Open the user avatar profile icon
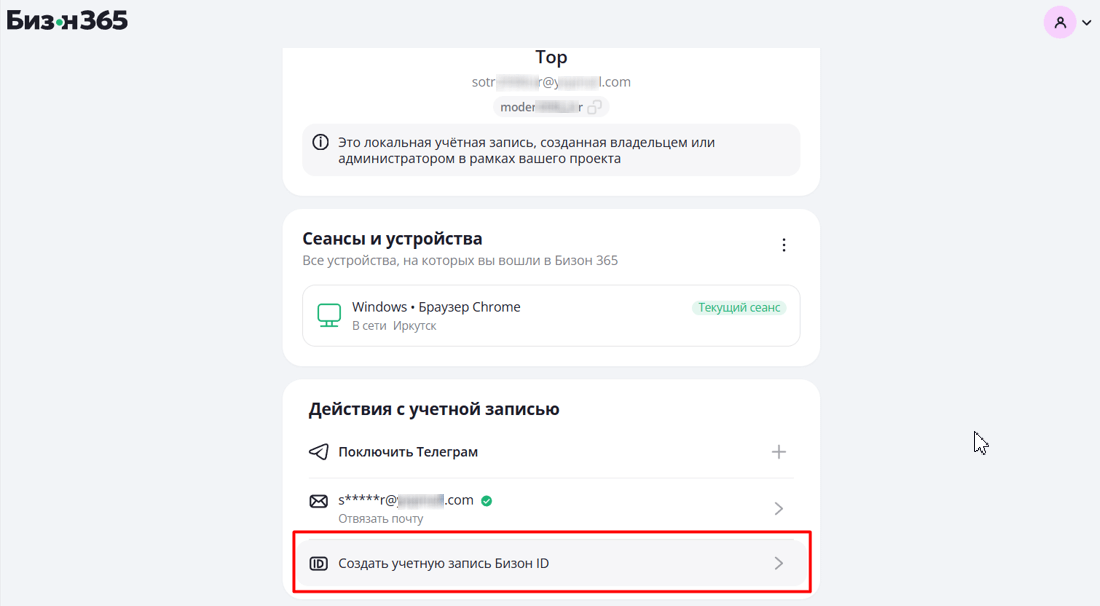Screen dimensions: 1100x606 click(1059, 22)
